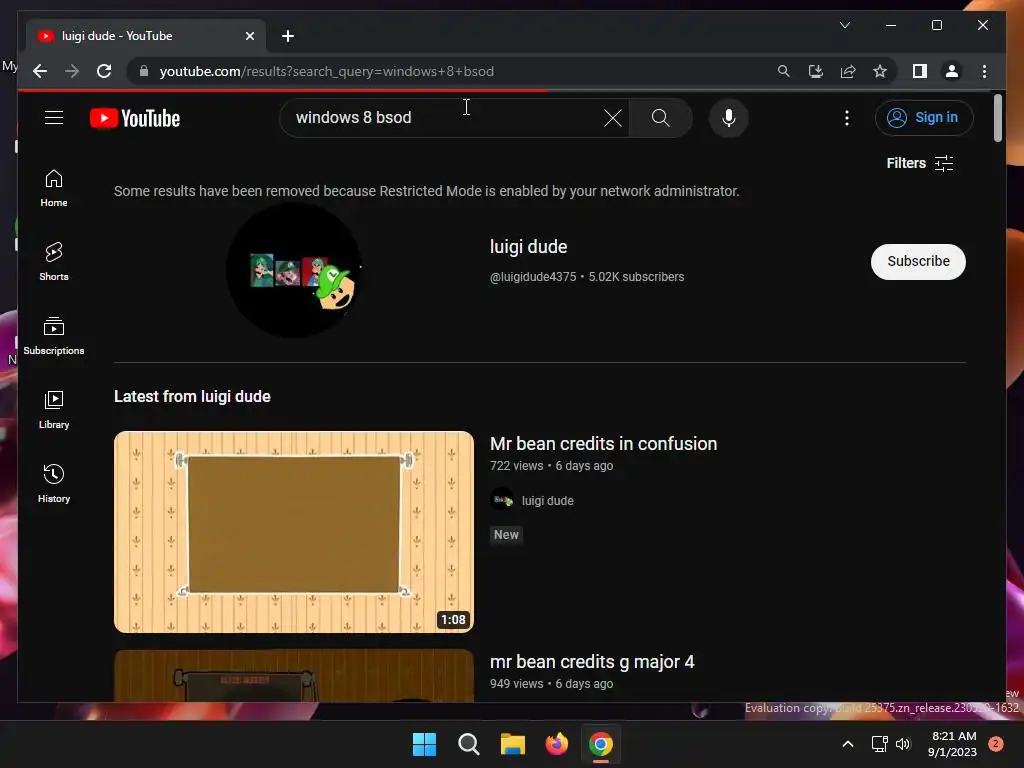The width and height of the screenshot is (1024, 768).
Task: Go back with browser back arrow
Action: [40, 71]
